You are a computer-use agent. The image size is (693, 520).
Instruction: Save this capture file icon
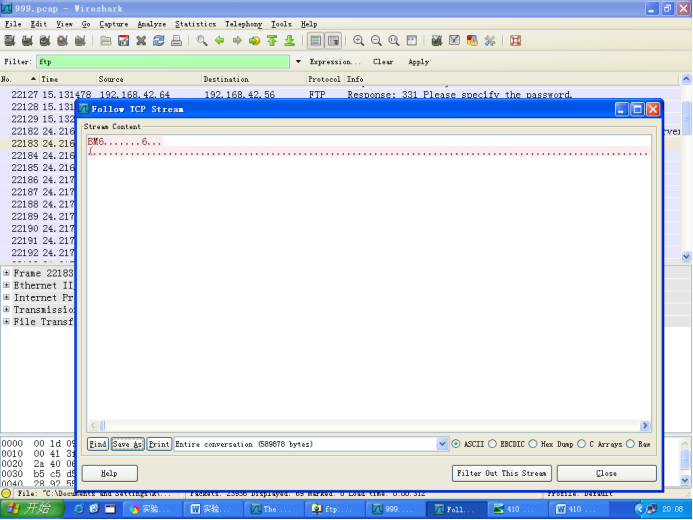(x=123, y=41)
